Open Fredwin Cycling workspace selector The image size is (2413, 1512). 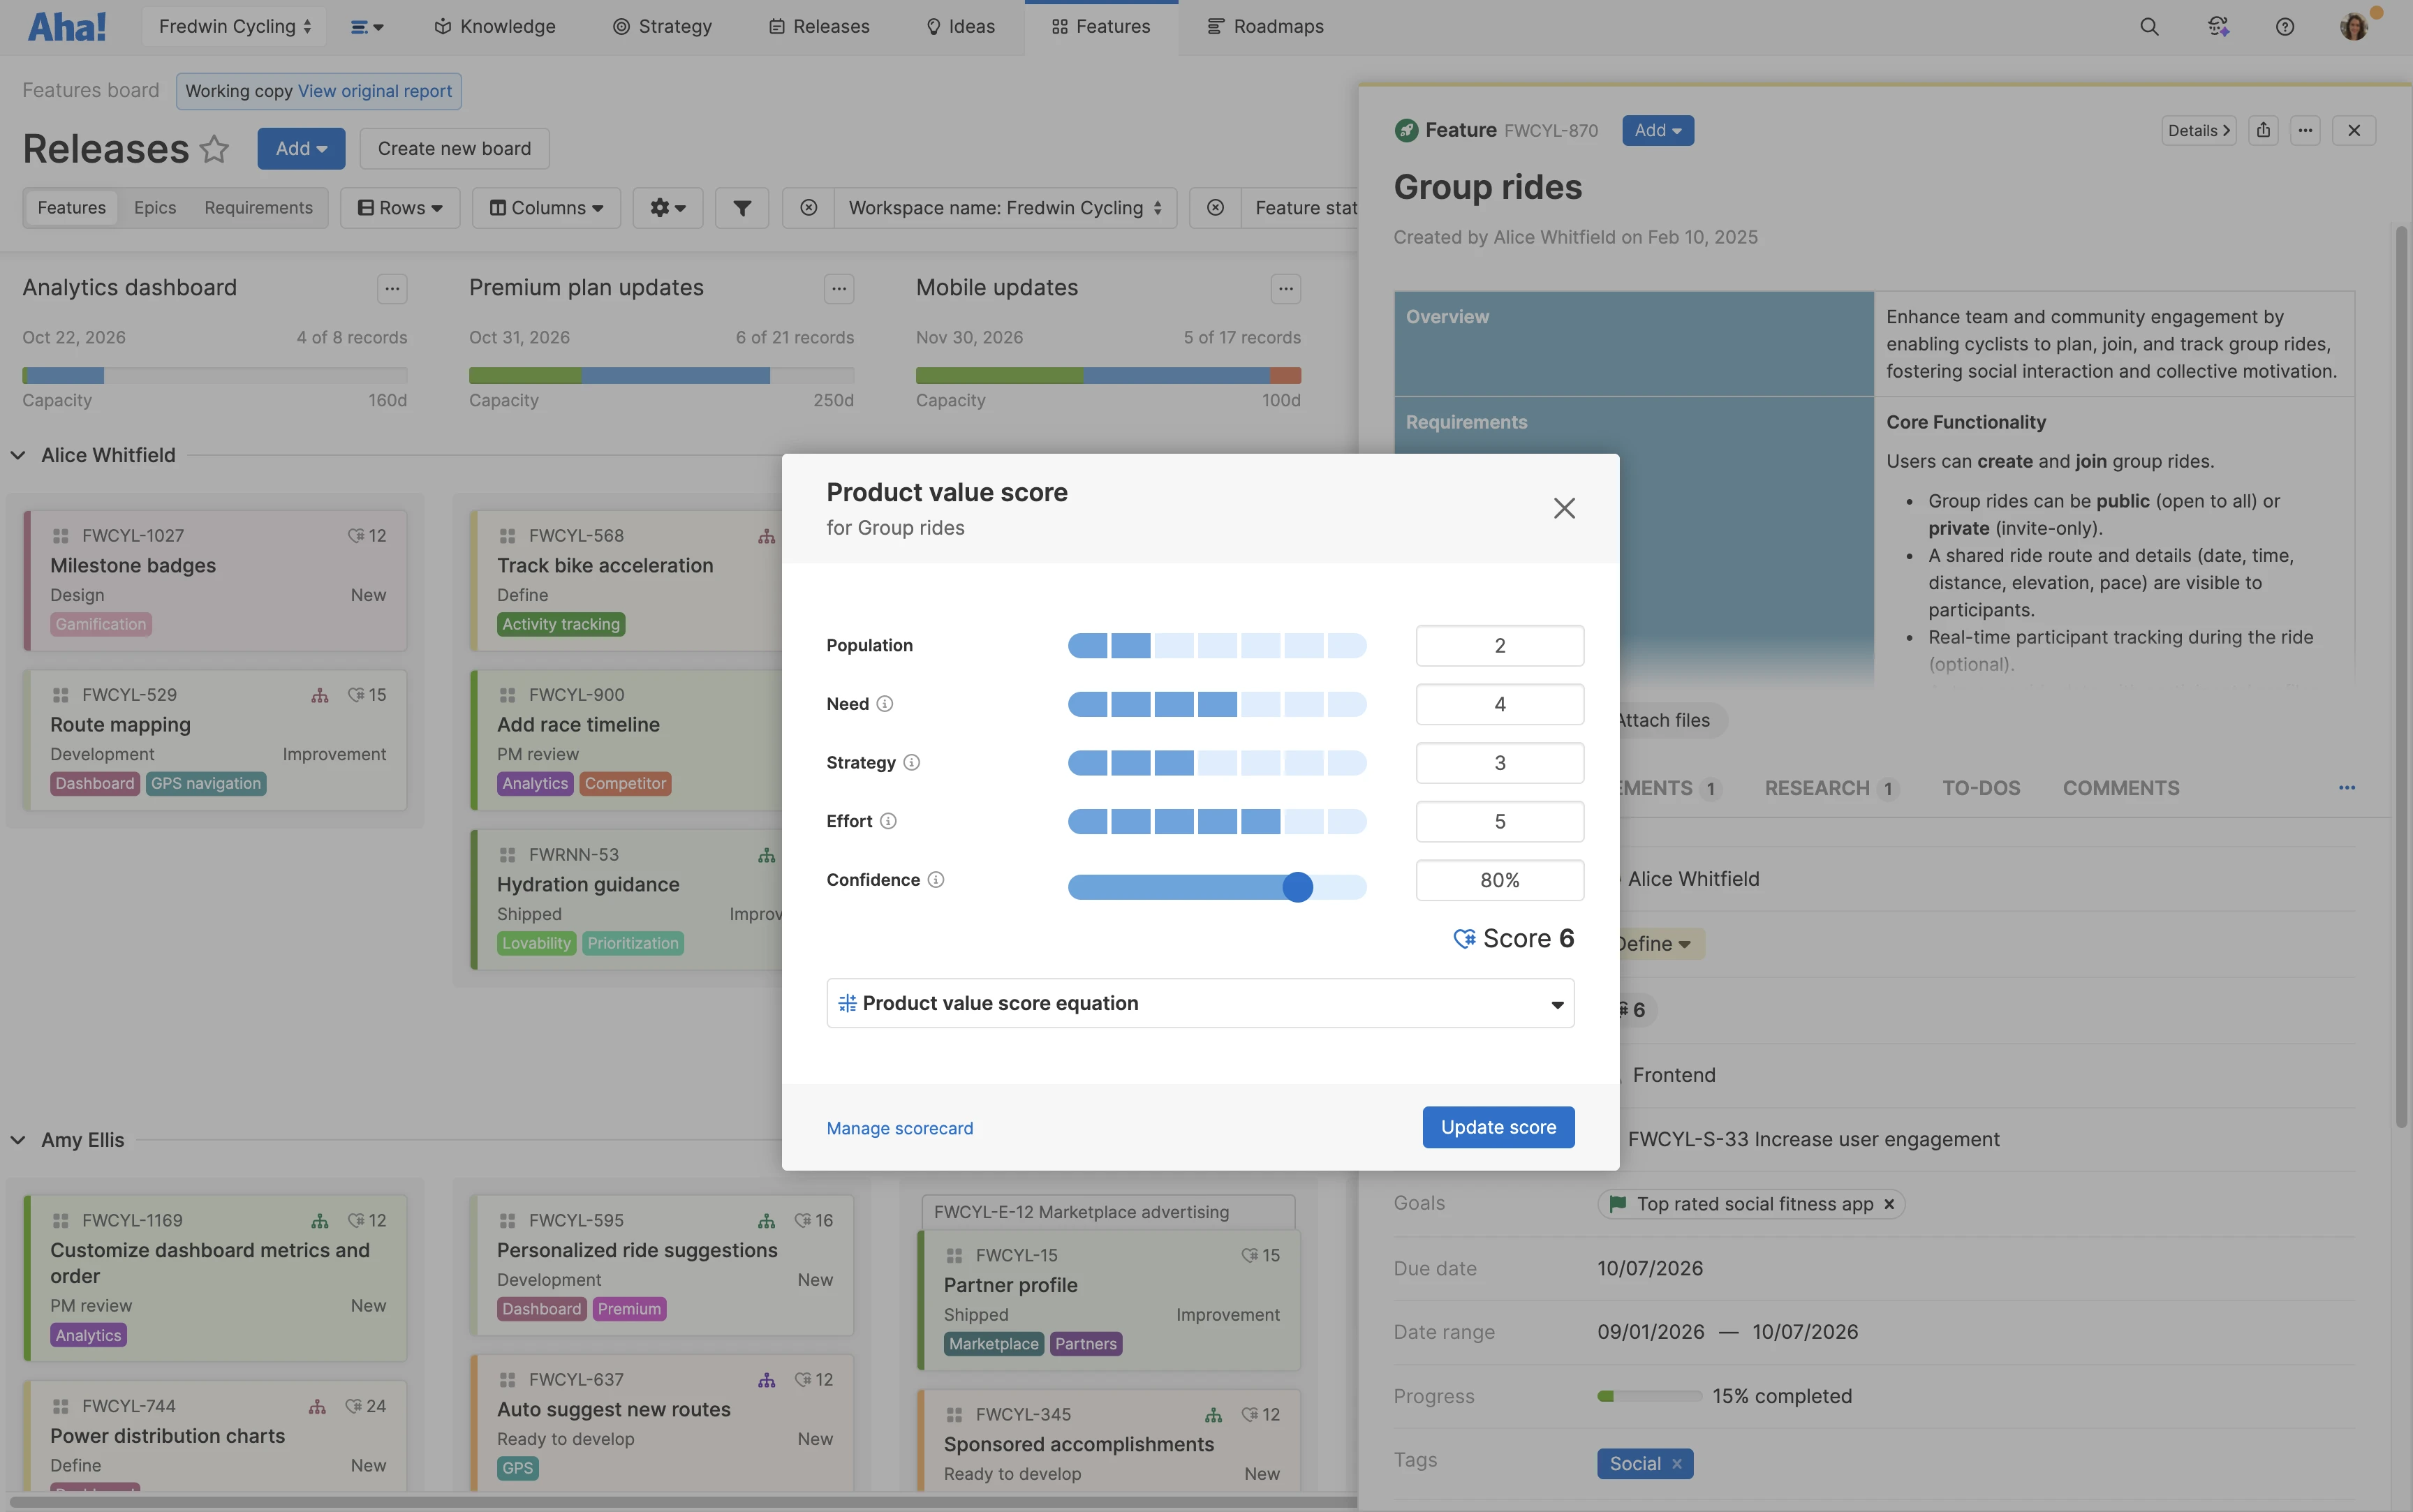[235, 27]
